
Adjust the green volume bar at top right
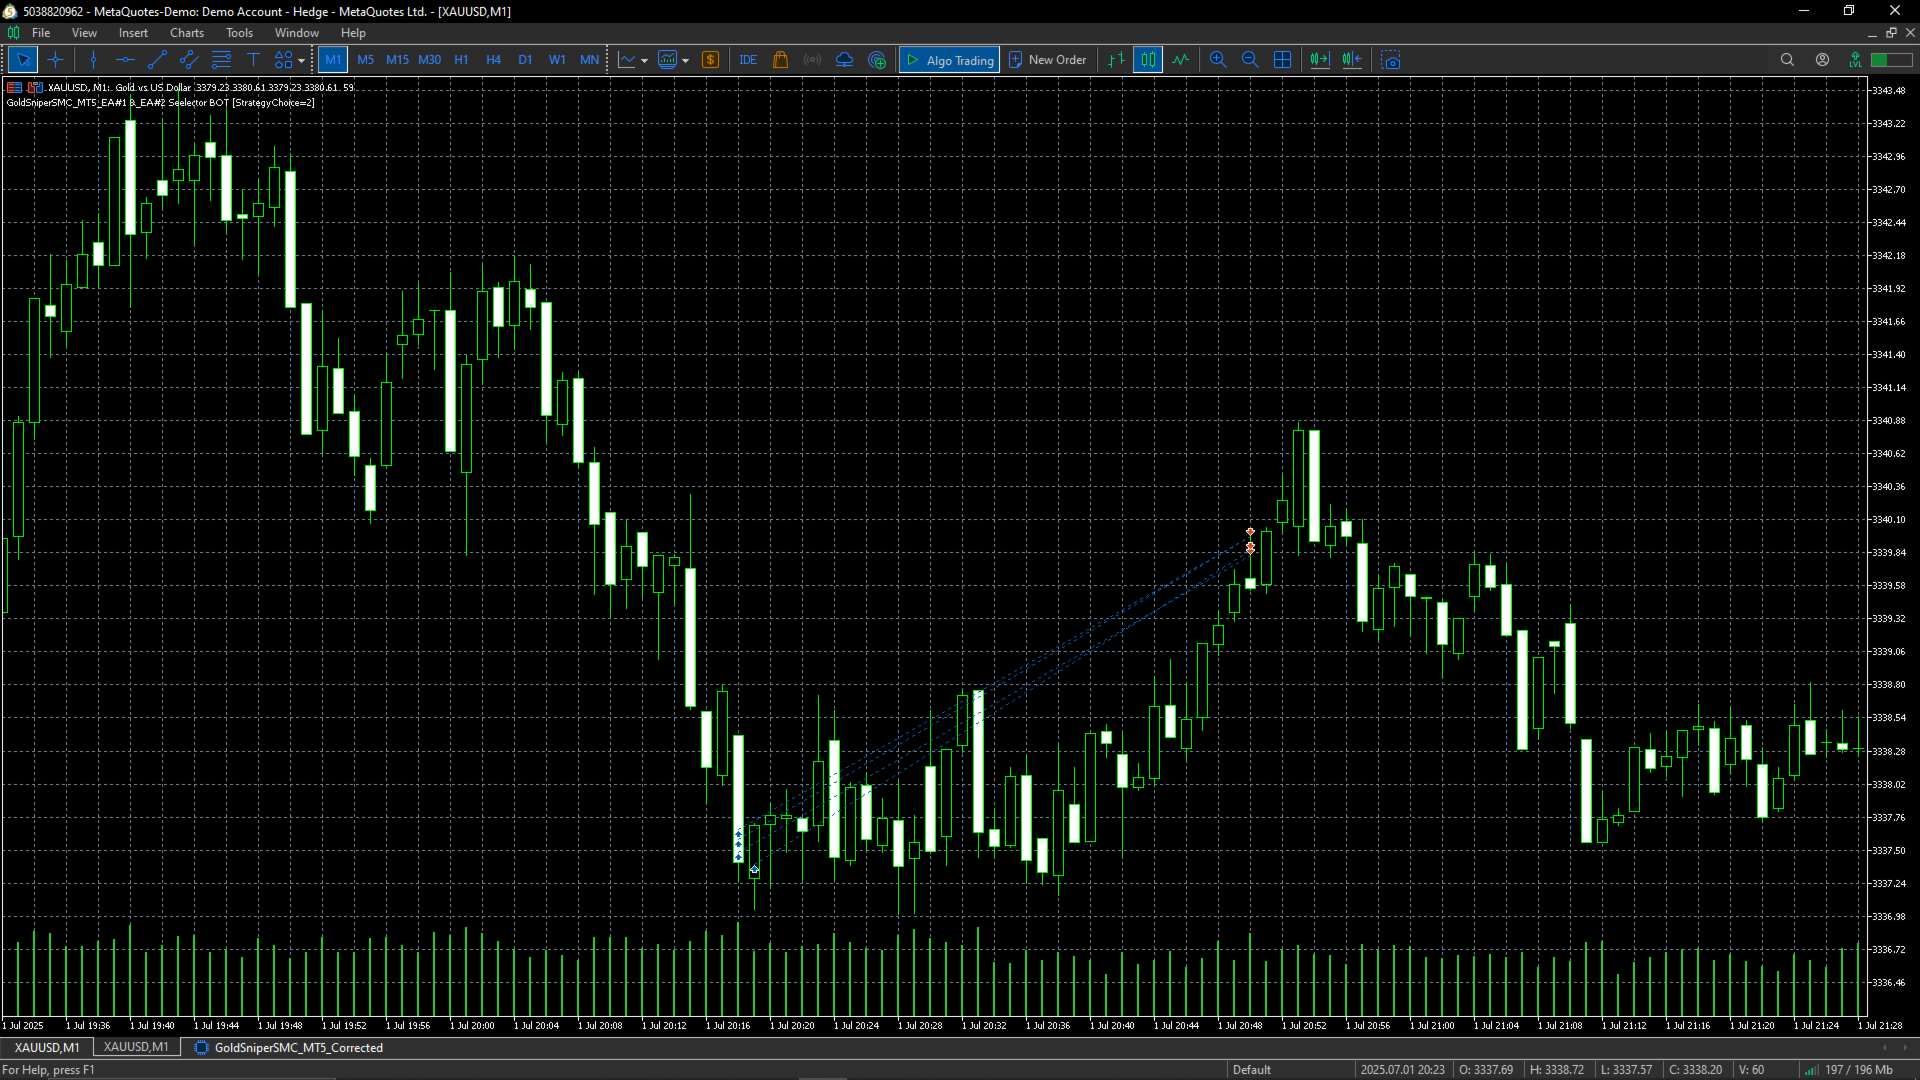click(1890, 59)
